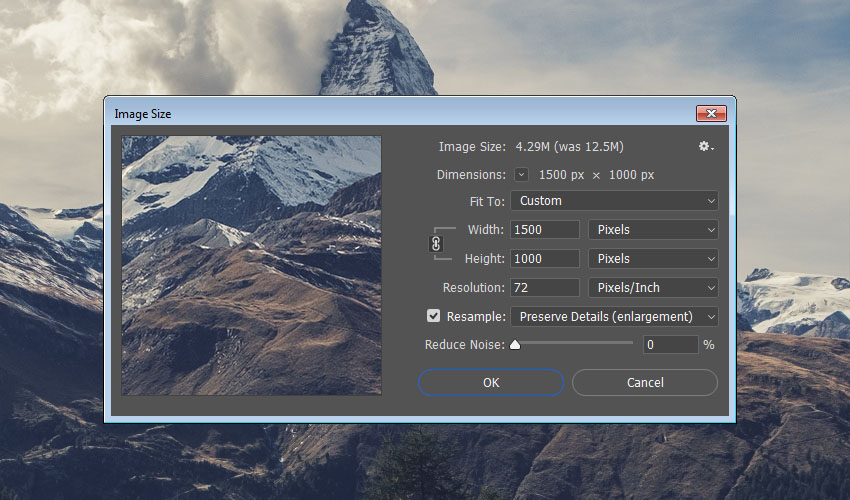Viewport: 850px width, 500px height.
Task: Click the mountain preview thumbnail in dialog
Action: pos(251,265)
